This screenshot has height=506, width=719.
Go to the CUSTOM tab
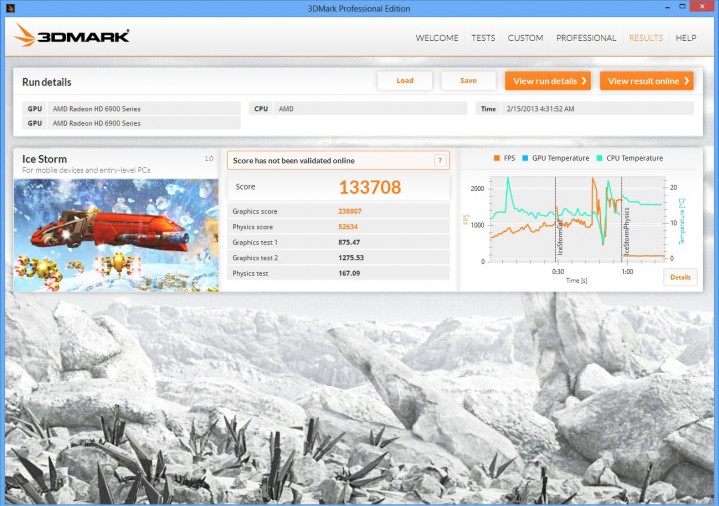click(x=525, y=38)
